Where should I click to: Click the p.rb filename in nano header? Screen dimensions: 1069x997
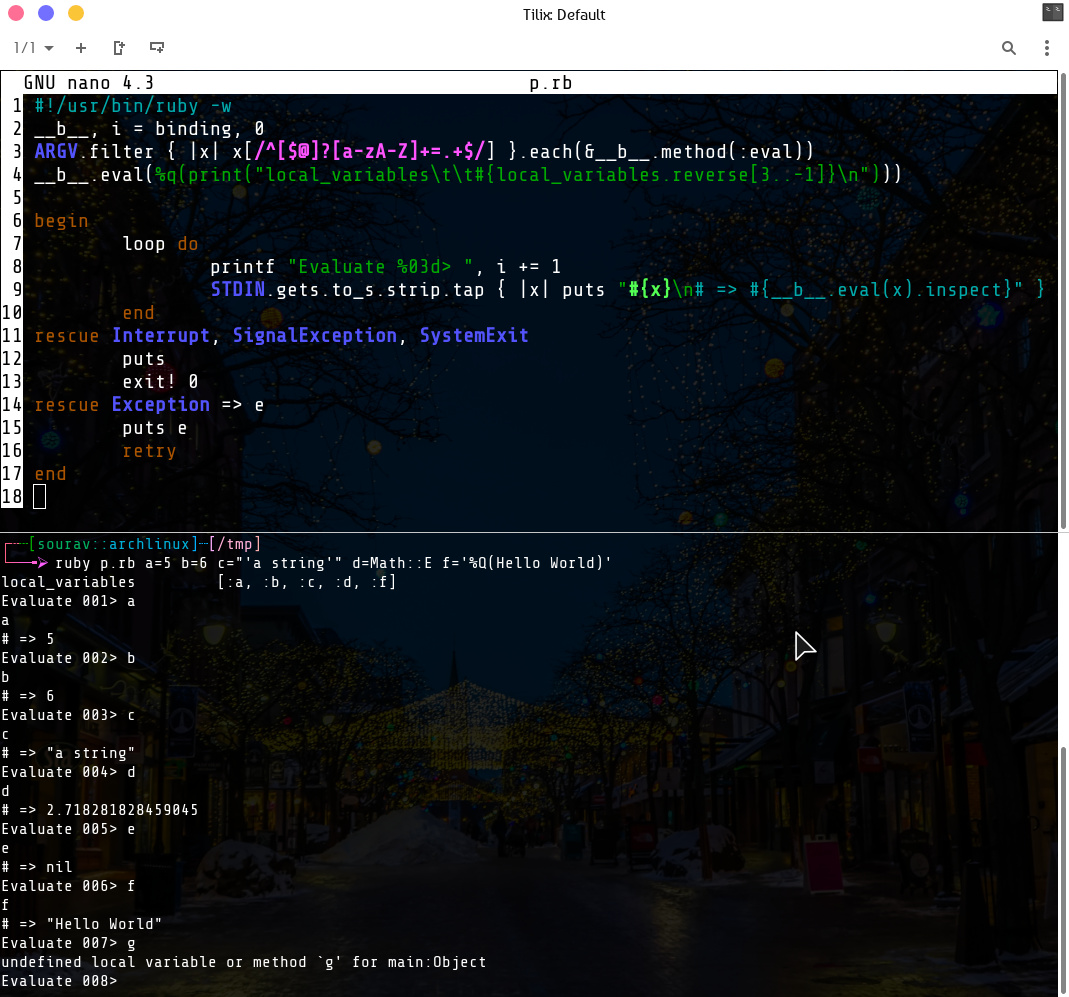(x=551, y=83)
